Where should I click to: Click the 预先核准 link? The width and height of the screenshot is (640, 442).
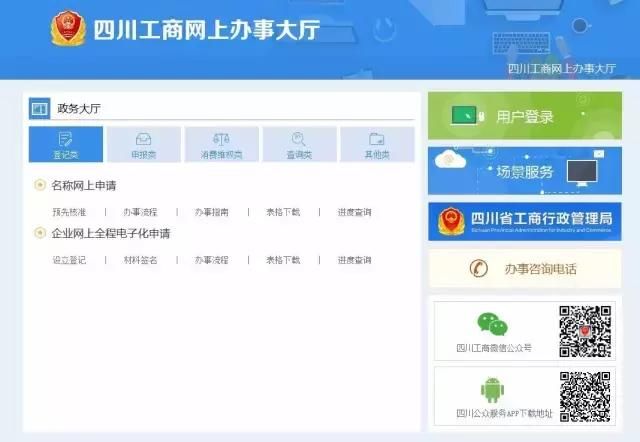69,212
